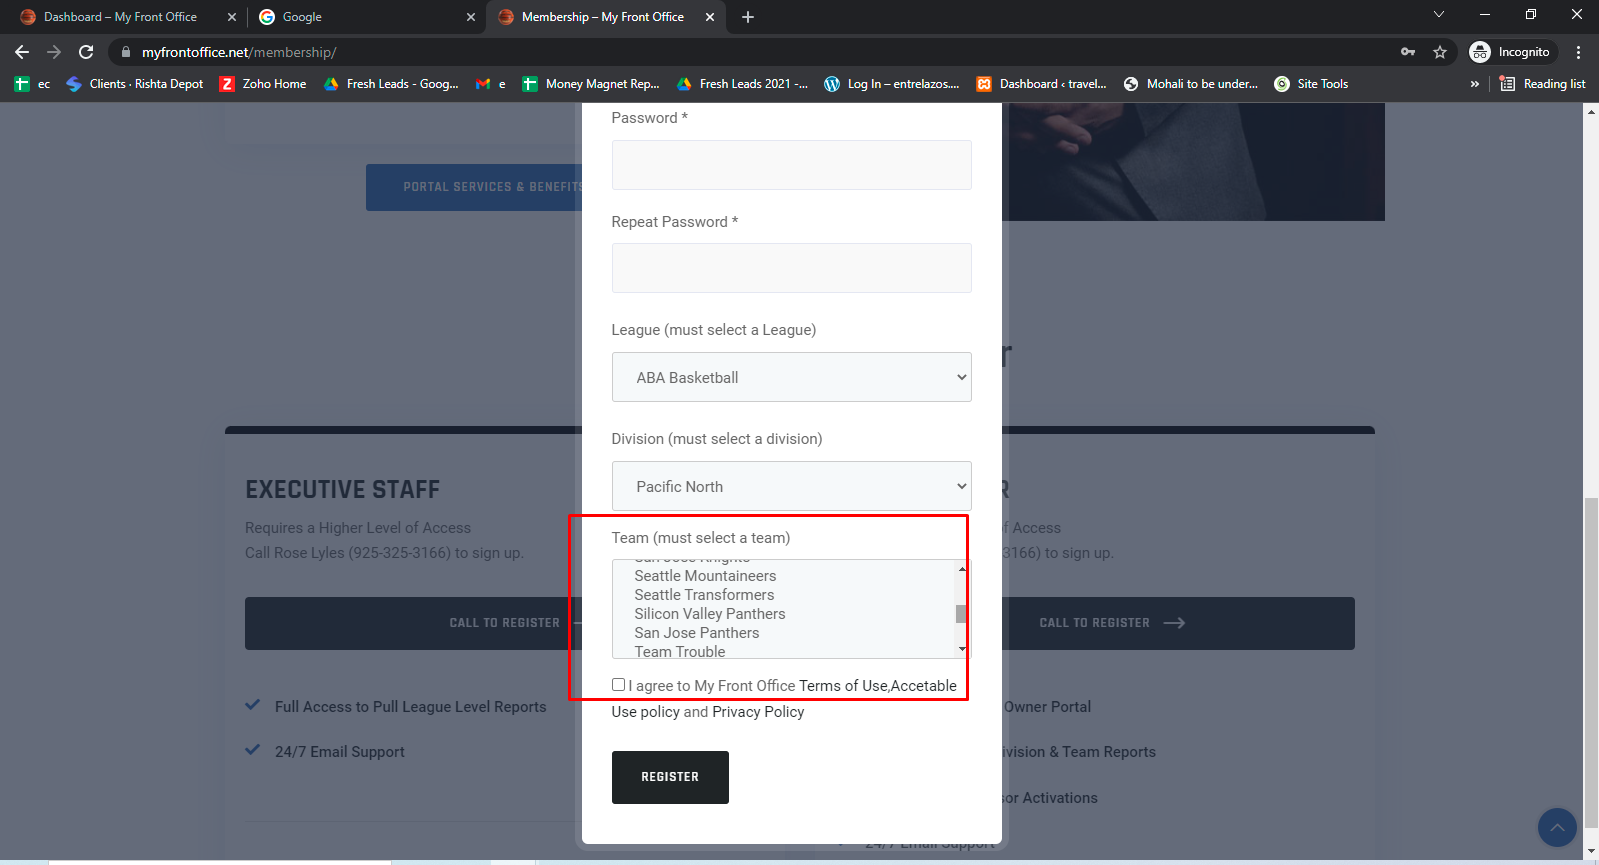Click the team list scrollbar thumb
The width and height of the screenshot is (1599, 865).
pos(961,613)
